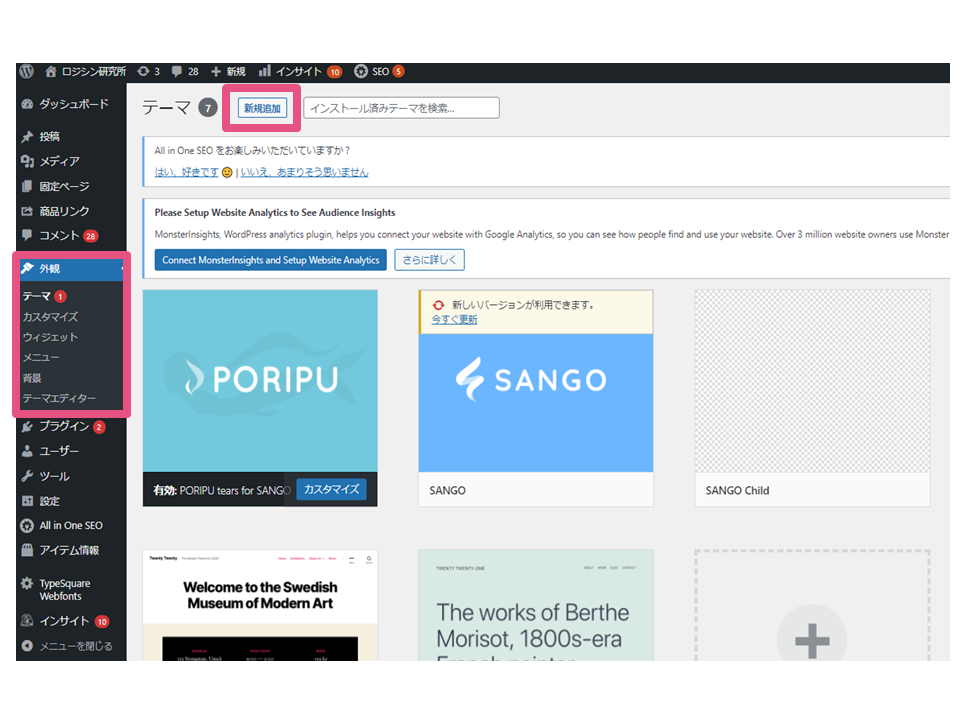The height and width of the screenshot is (720, 960).
Task: Open the 外観 appearance menu
Action: point(71,269)
